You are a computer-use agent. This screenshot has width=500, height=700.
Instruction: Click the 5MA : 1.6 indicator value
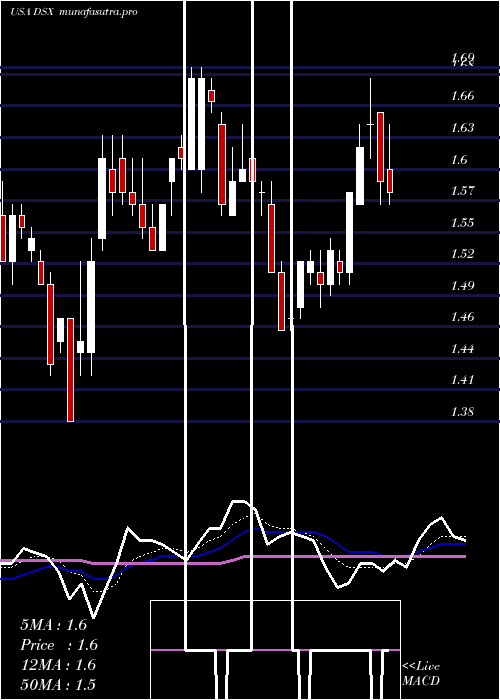54,625
